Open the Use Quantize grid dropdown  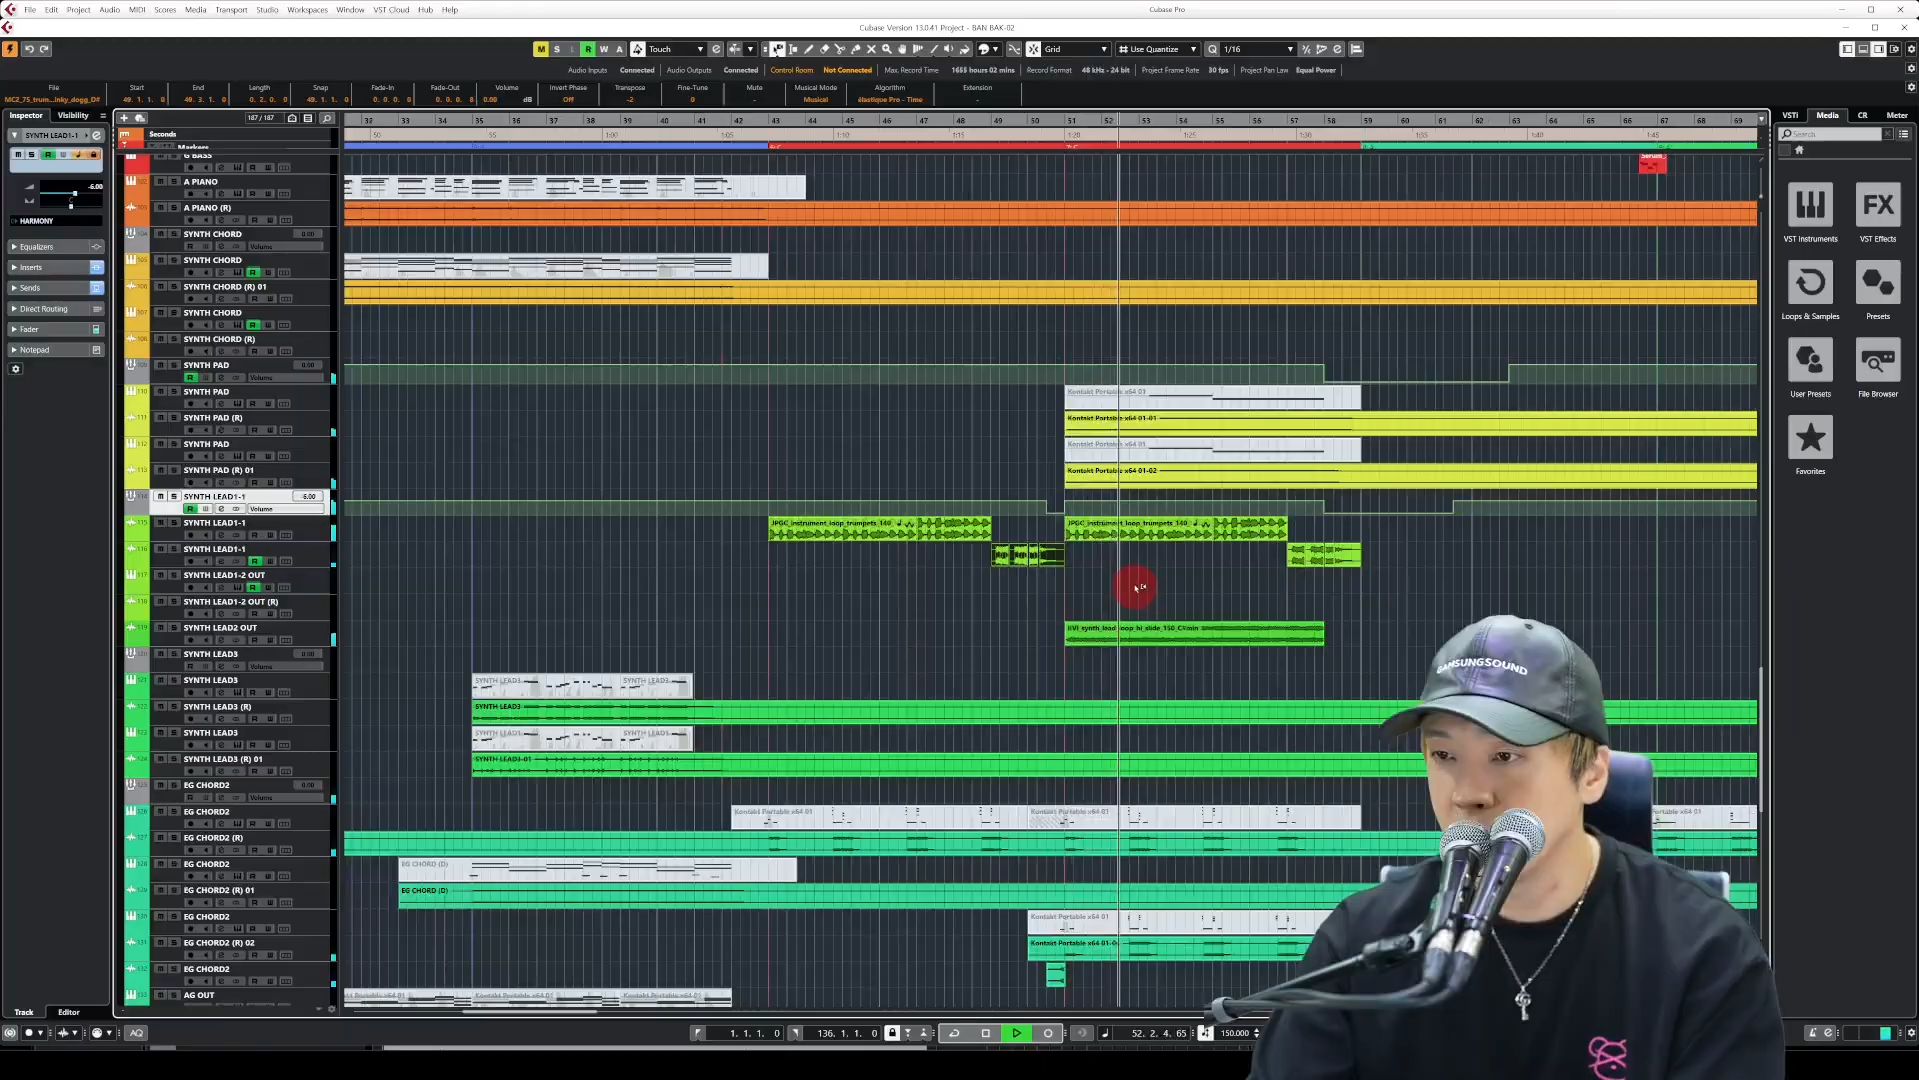1158,49
